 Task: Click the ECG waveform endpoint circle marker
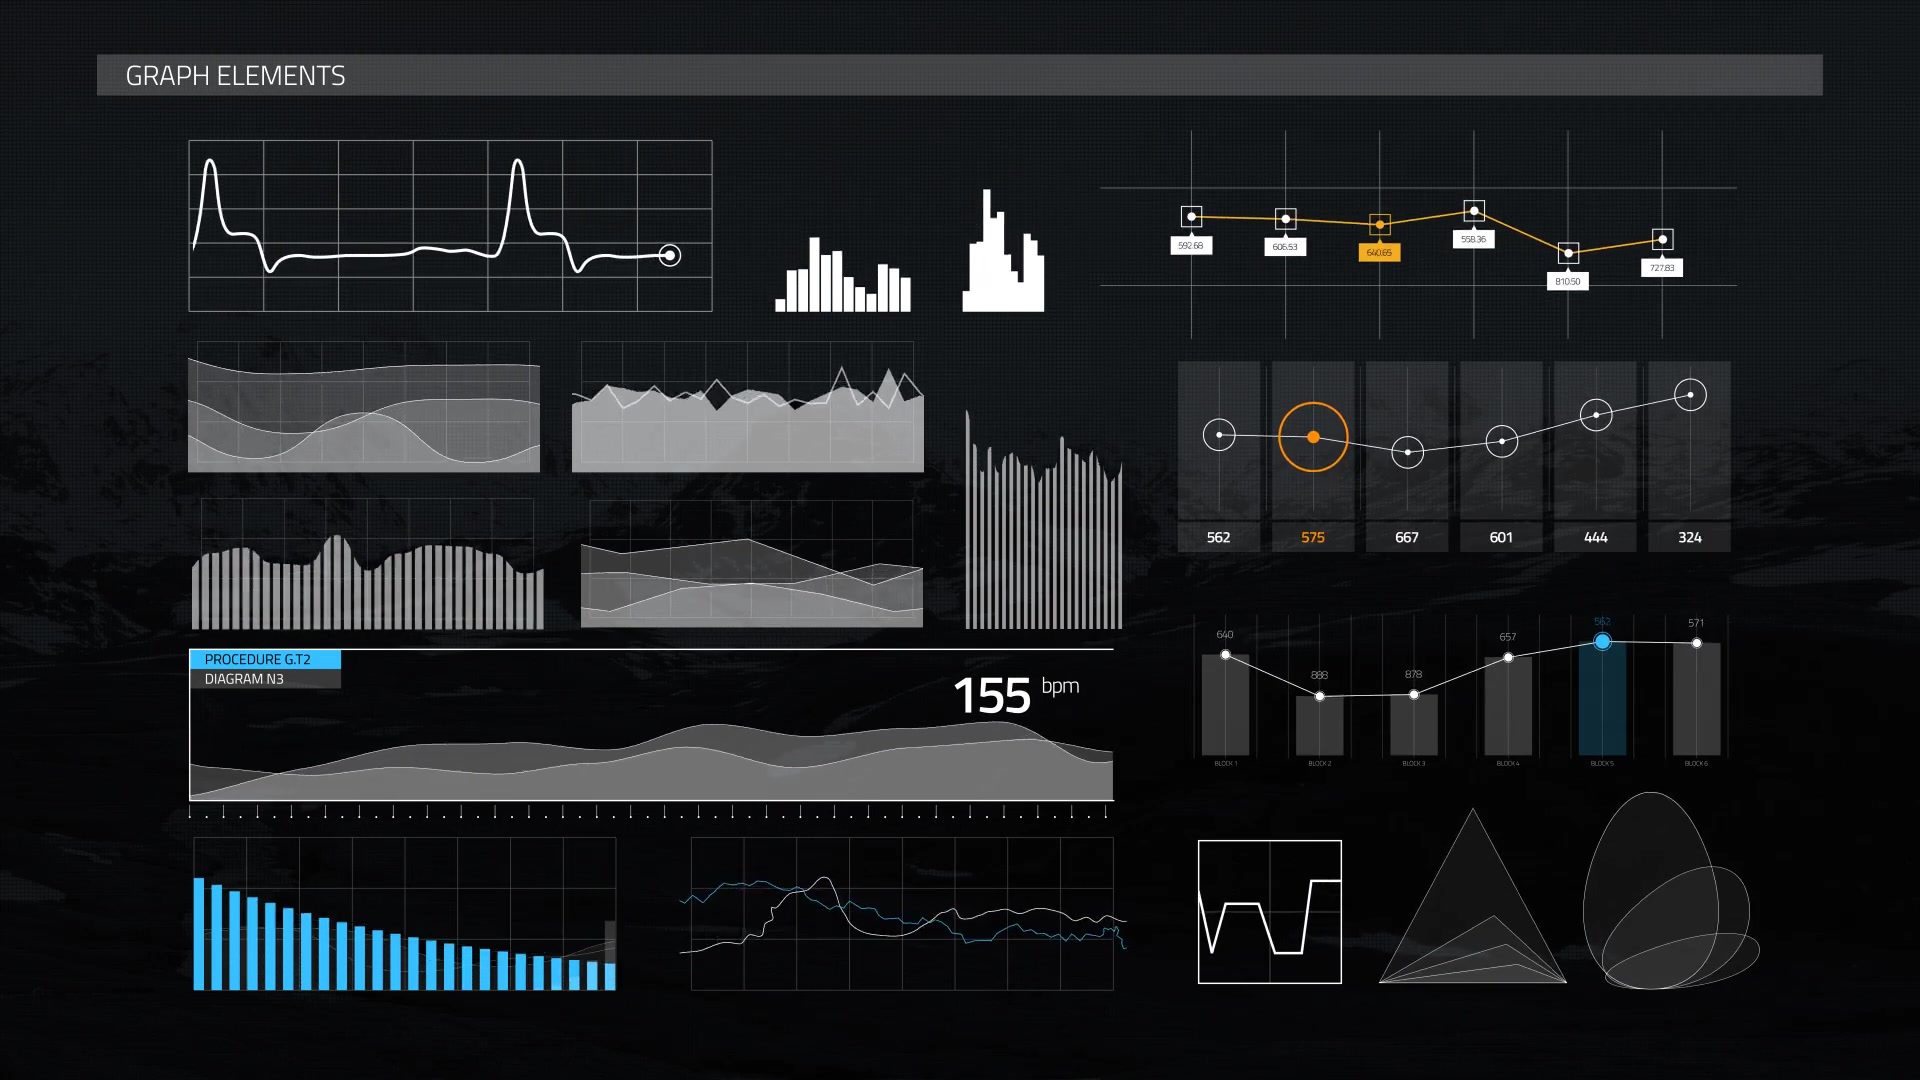point(670,256)
